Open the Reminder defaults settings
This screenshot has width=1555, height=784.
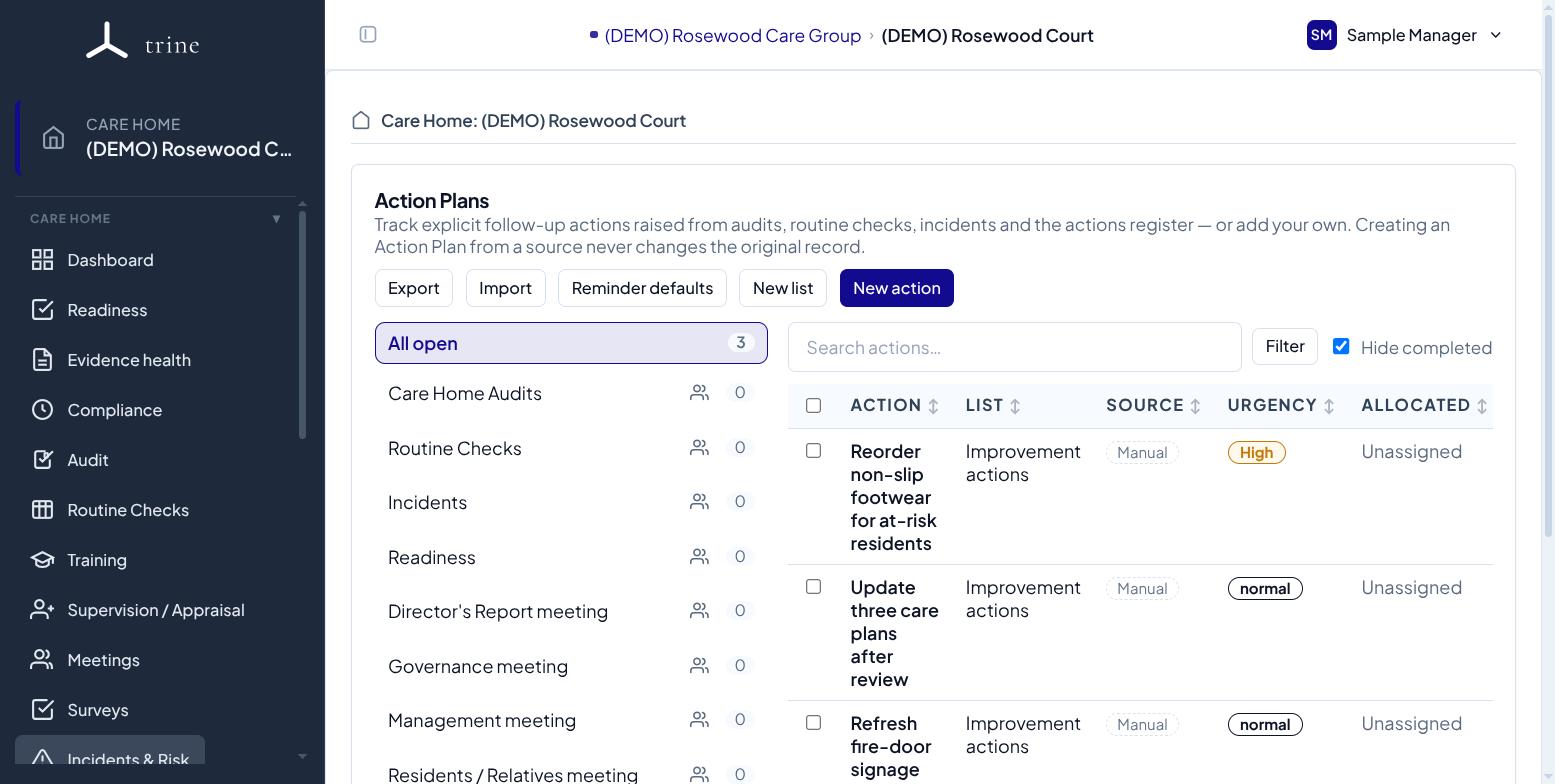pyautogui.click(x=642, y=288)
